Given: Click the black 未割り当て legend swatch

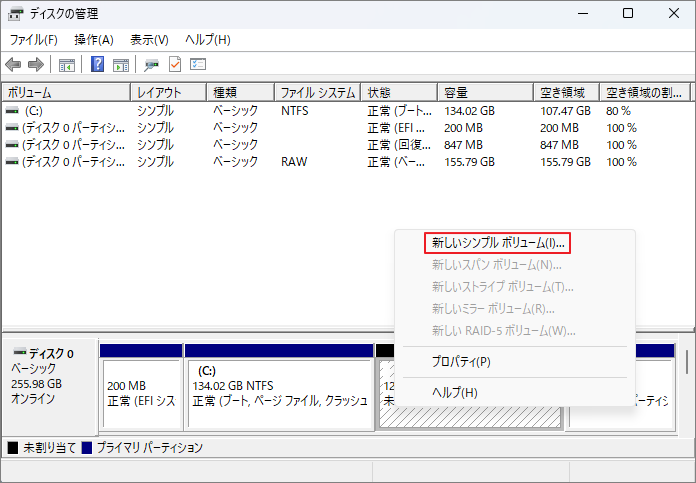Looking at the screenshot, I should coord(13,447).
